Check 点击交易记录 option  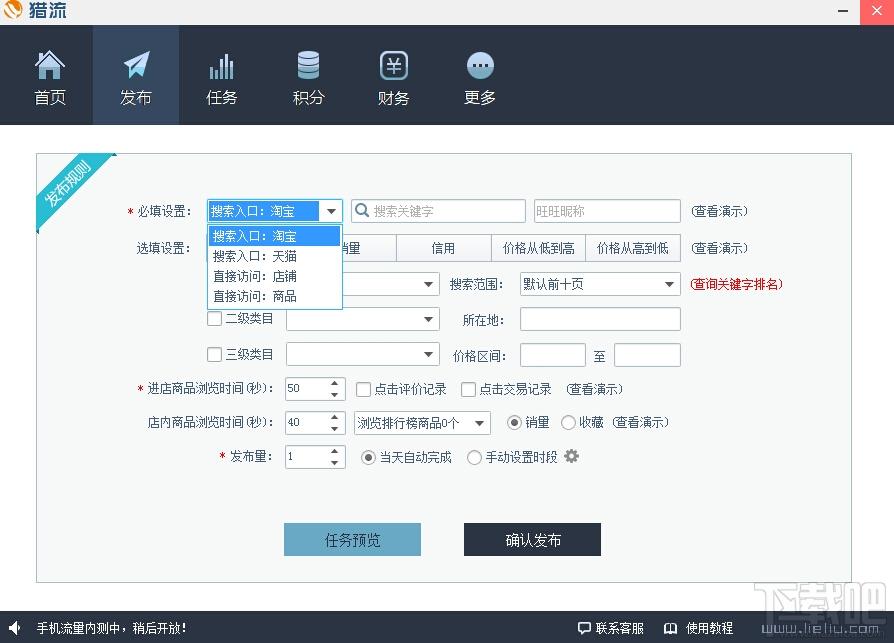[468, 389]
